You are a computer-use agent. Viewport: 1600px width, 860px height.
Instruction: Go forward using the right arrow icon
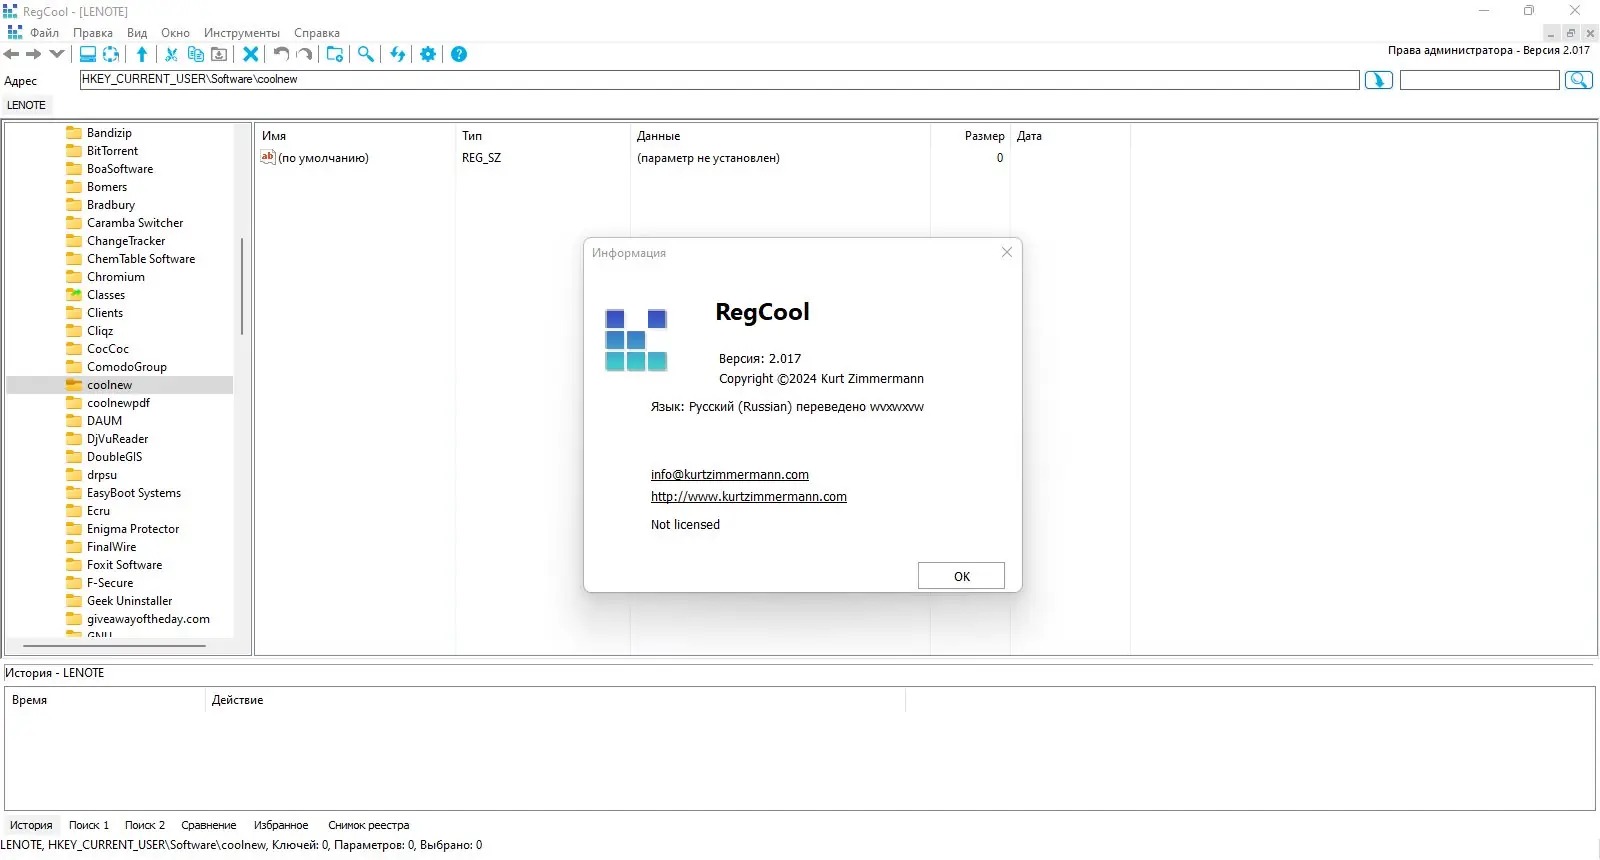[33, 54]
